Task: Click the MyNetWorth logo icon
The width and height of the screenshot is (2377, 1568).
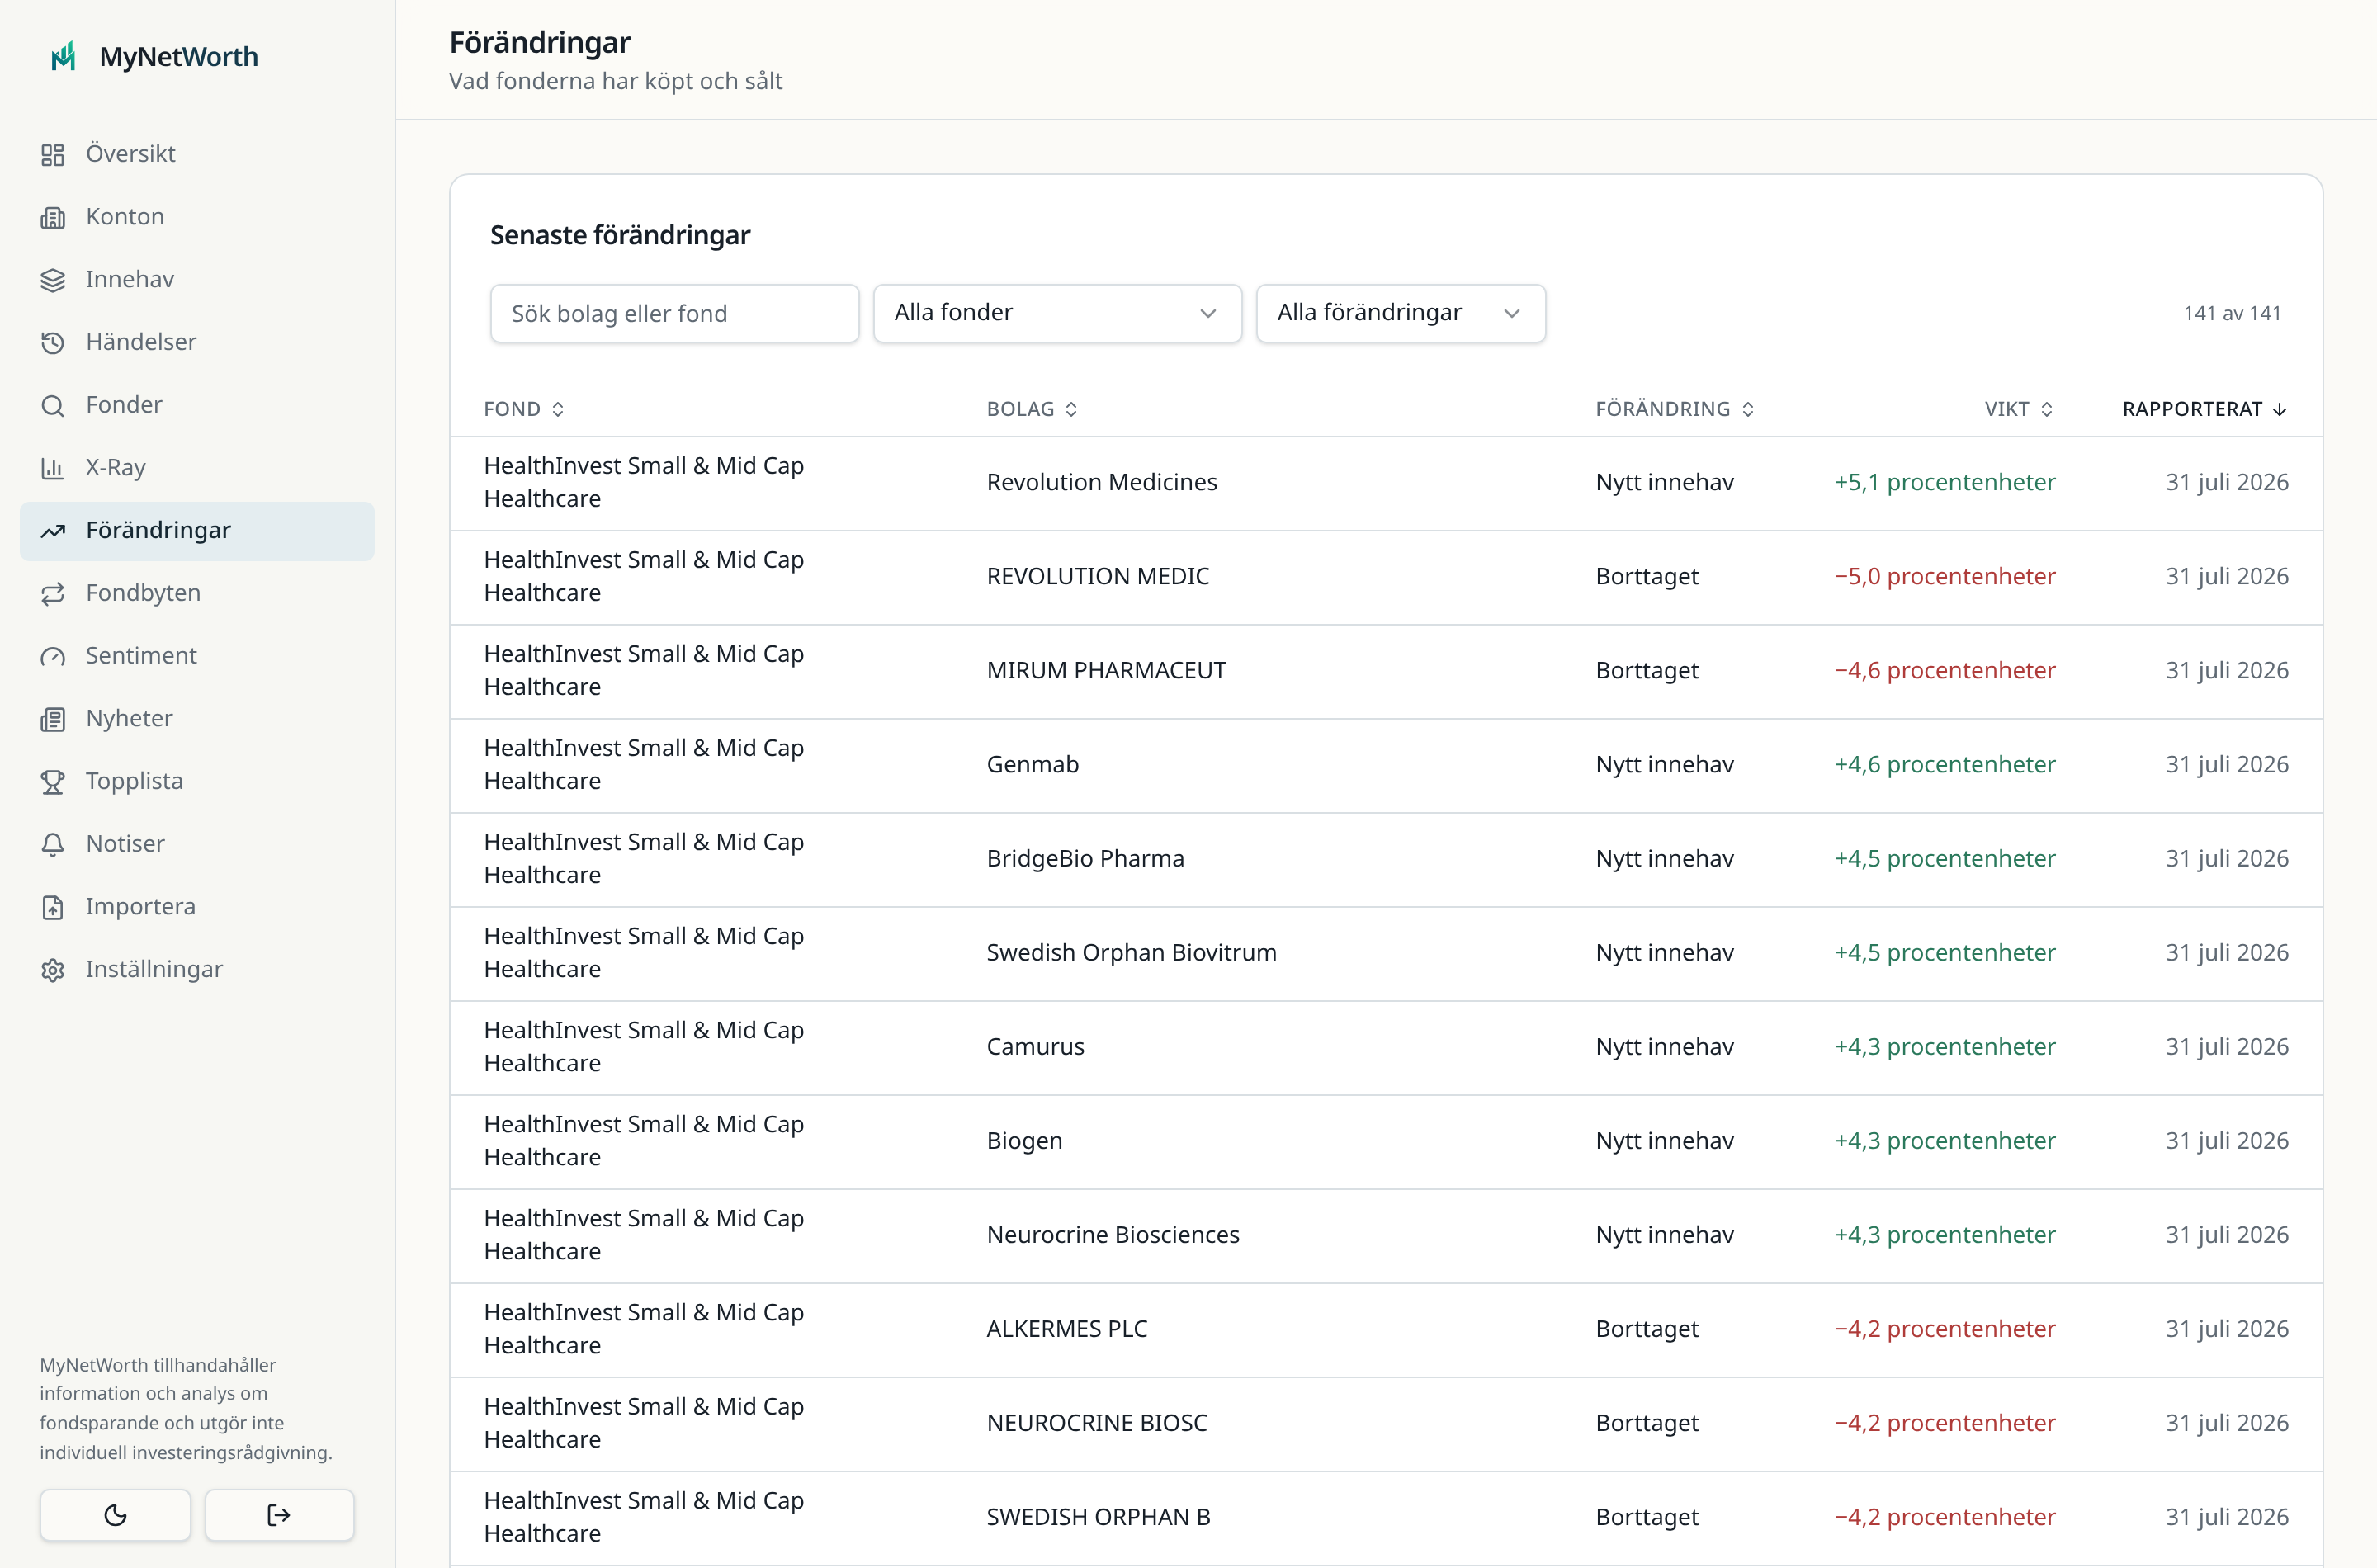Action: click(x=64, y=56)
